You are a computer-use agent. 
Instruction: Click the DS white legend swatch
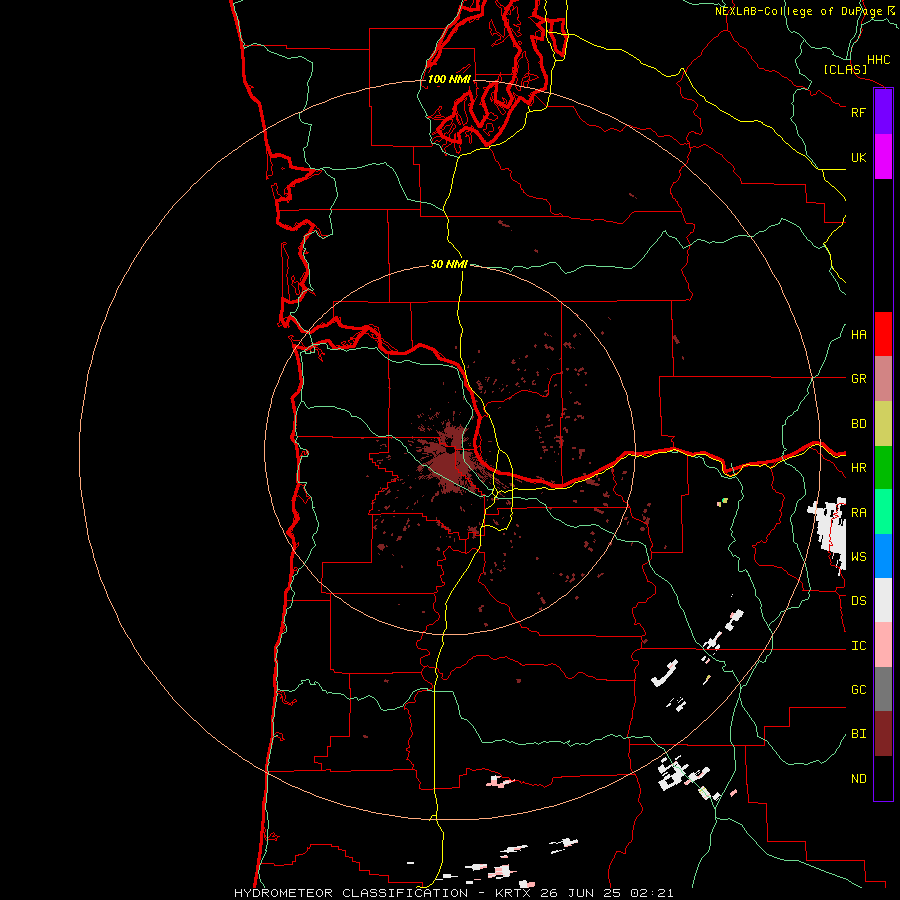click(x=883, y=600)
